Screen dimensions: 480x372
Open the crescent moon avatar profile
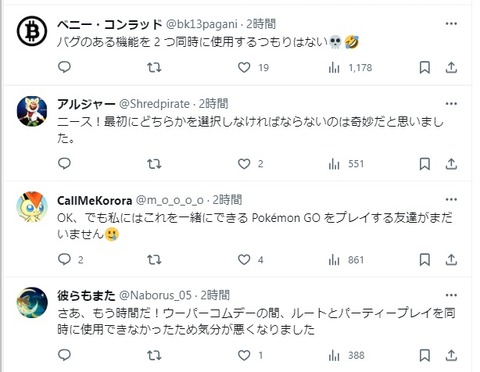tap(32, 302)
